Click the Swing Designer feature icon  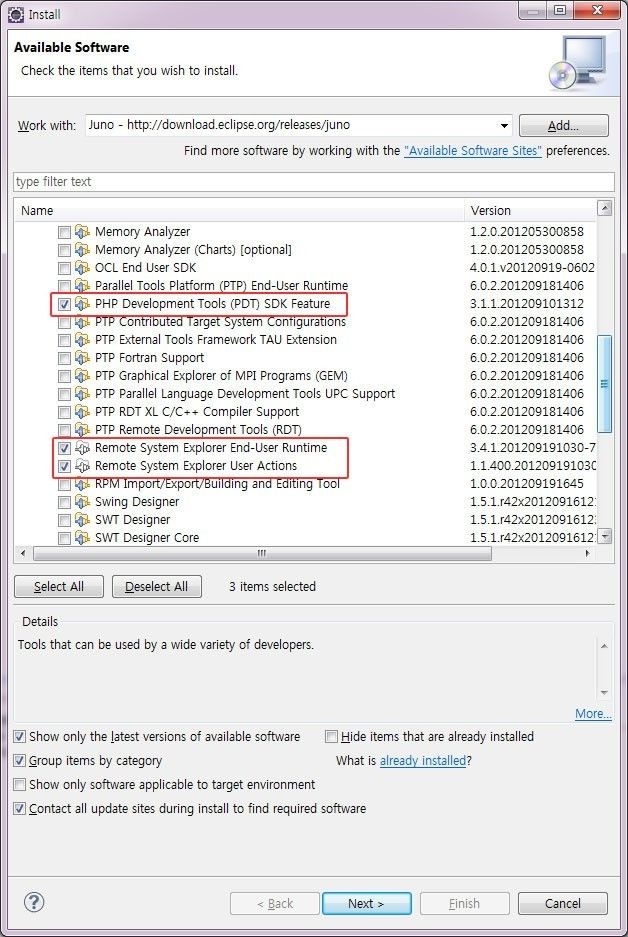82,502
